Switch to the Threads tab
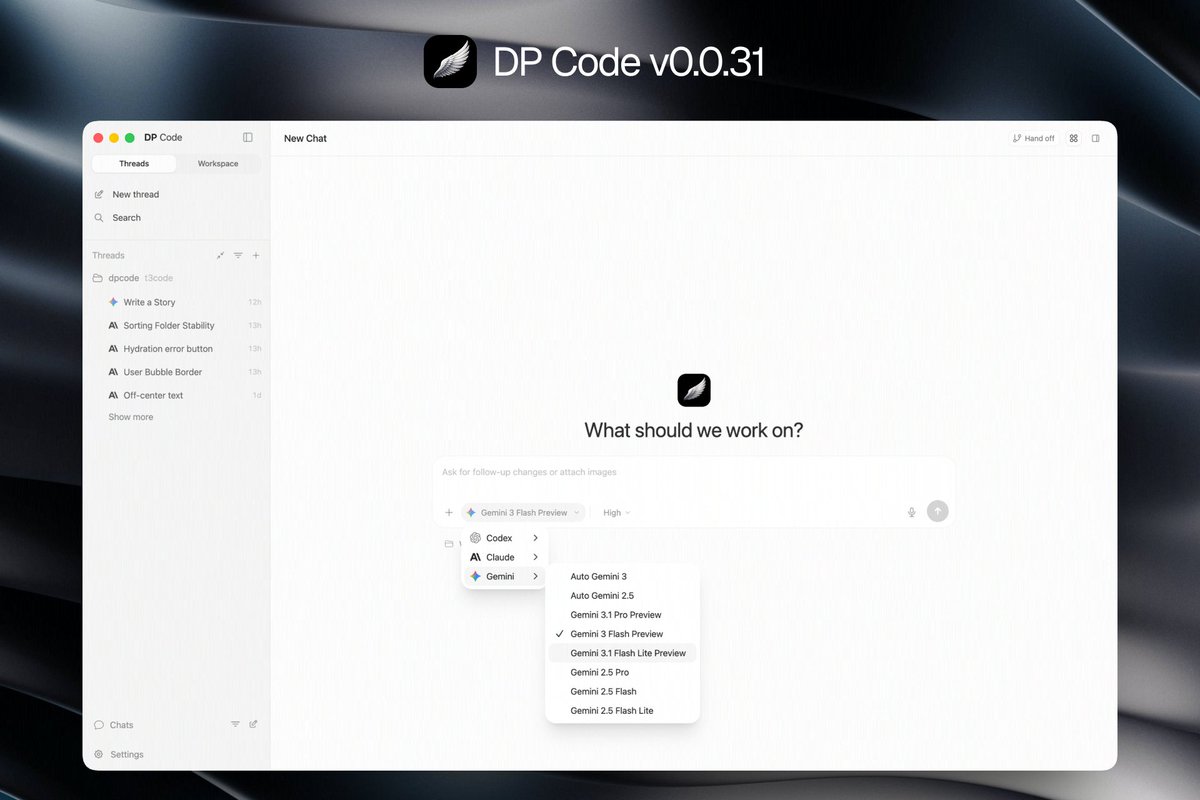1200x800 pixels. pyautogui.click(x=134, y=163)
